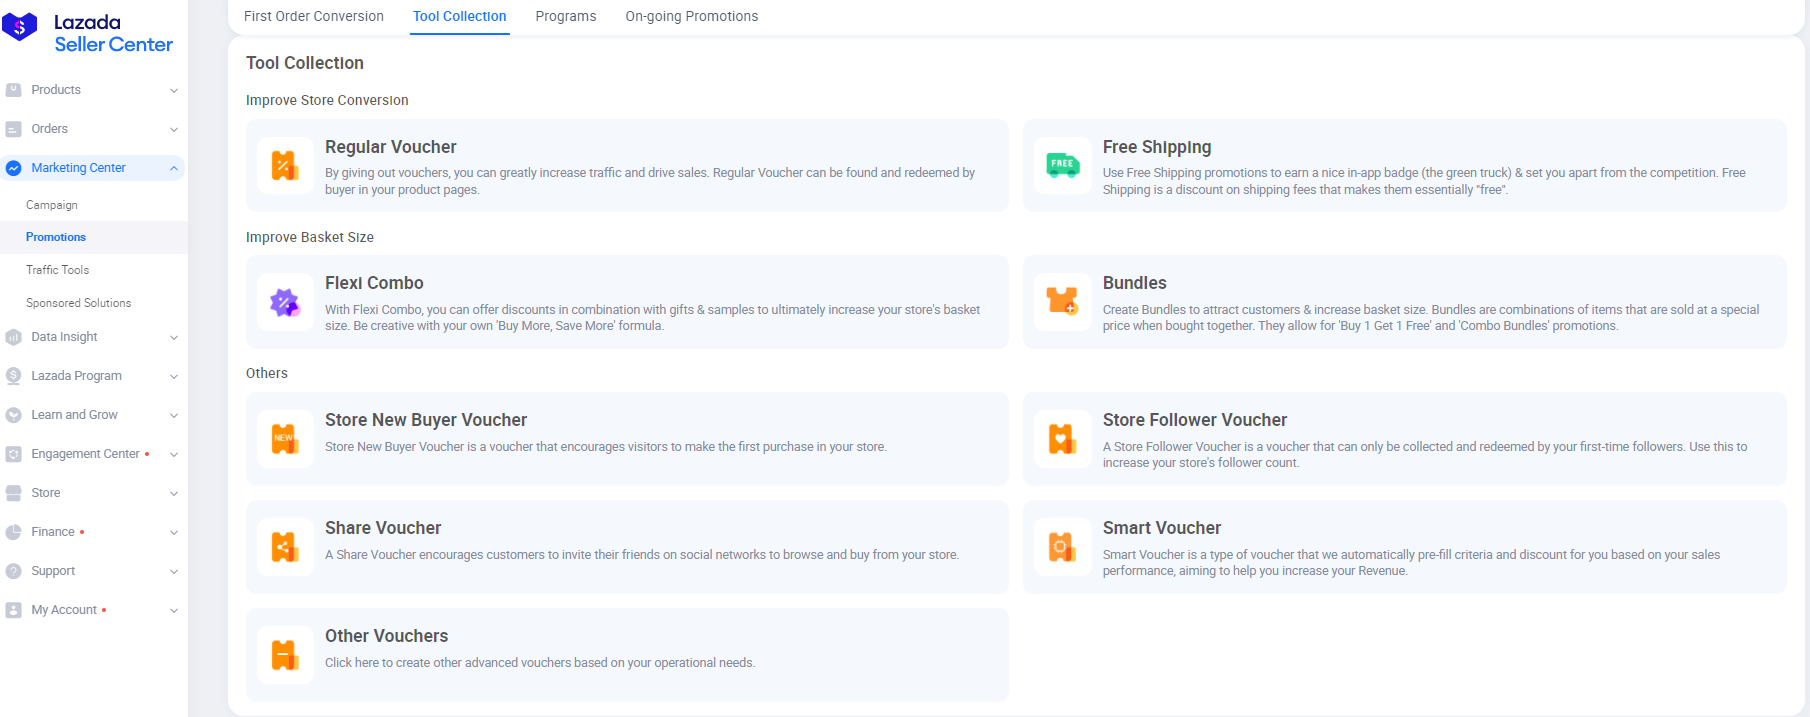Expand the Data Insight menu
The width and height of the screenshot is (1810, 717).
(92, 337)
